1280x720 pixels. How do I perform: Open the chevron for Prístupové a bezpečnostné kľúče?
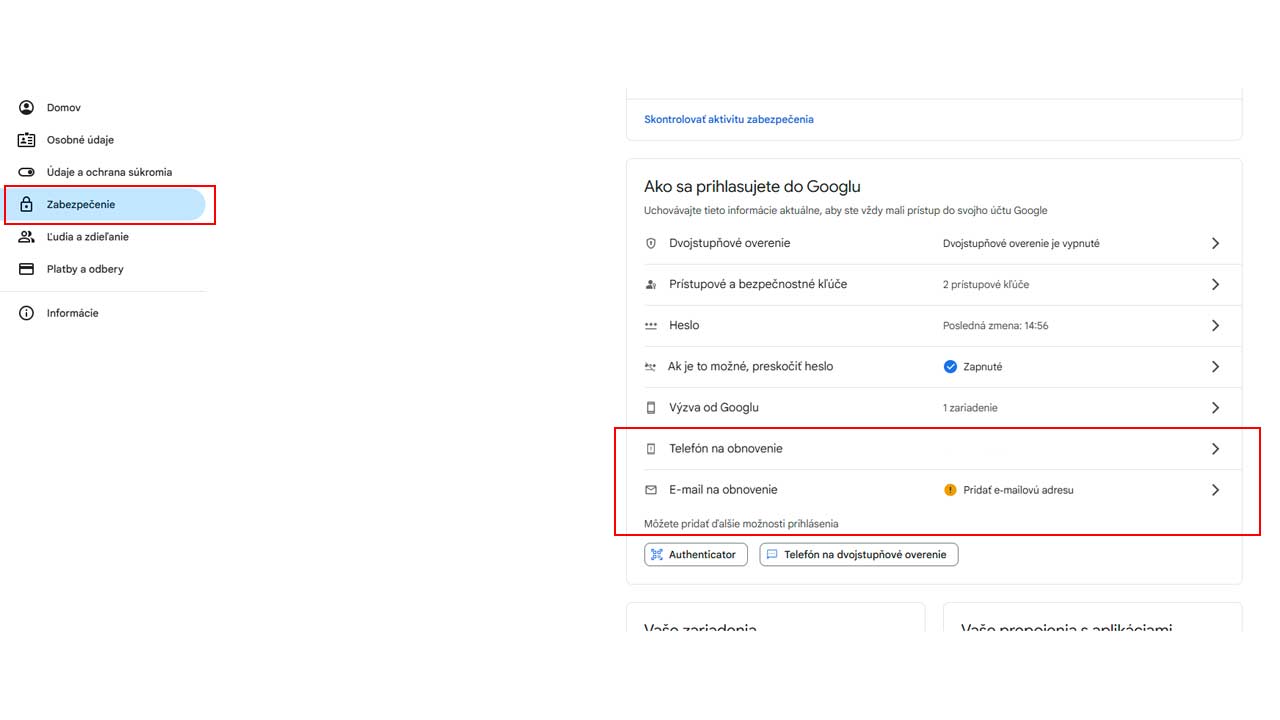tap(1215, 285)
